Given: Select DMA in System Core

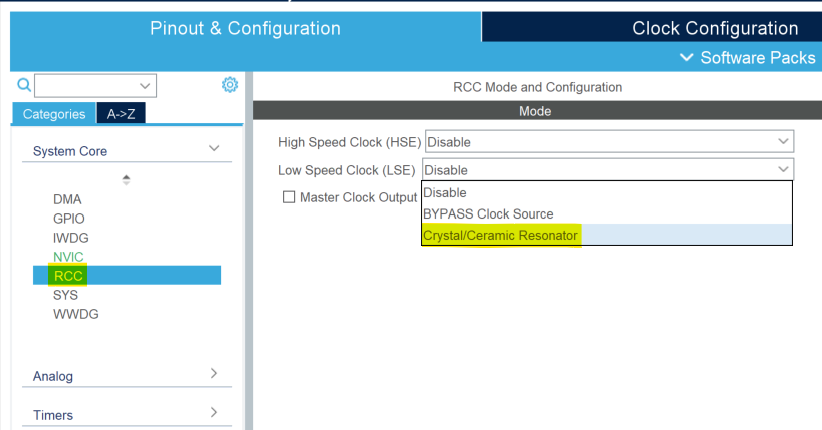Looking at the screenshot, I should pos(67,199).
